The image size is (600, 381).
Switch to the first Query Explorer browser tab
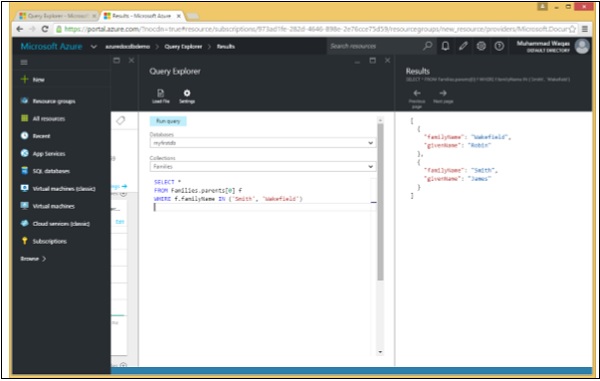58,16
